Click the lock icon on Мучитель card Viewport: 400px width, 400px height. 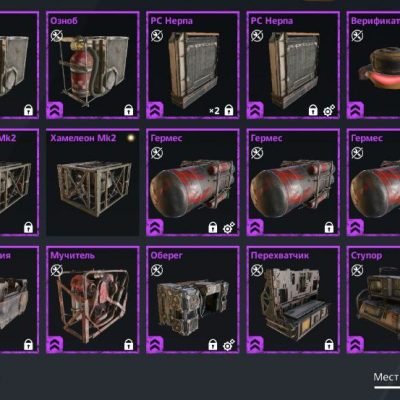(129, 345)
